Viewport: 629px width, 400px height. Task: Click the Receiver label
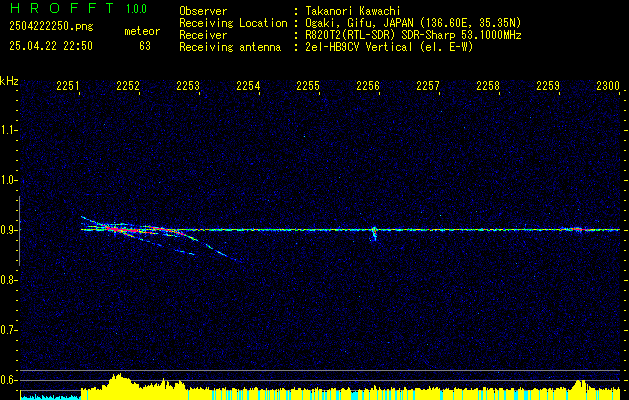203,35
